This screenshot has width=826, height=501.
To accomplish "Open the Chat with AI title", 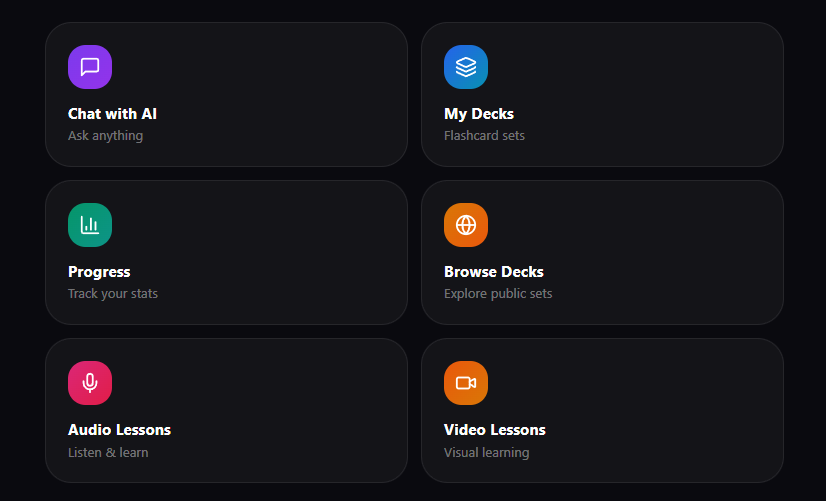I will click(112, 114).
